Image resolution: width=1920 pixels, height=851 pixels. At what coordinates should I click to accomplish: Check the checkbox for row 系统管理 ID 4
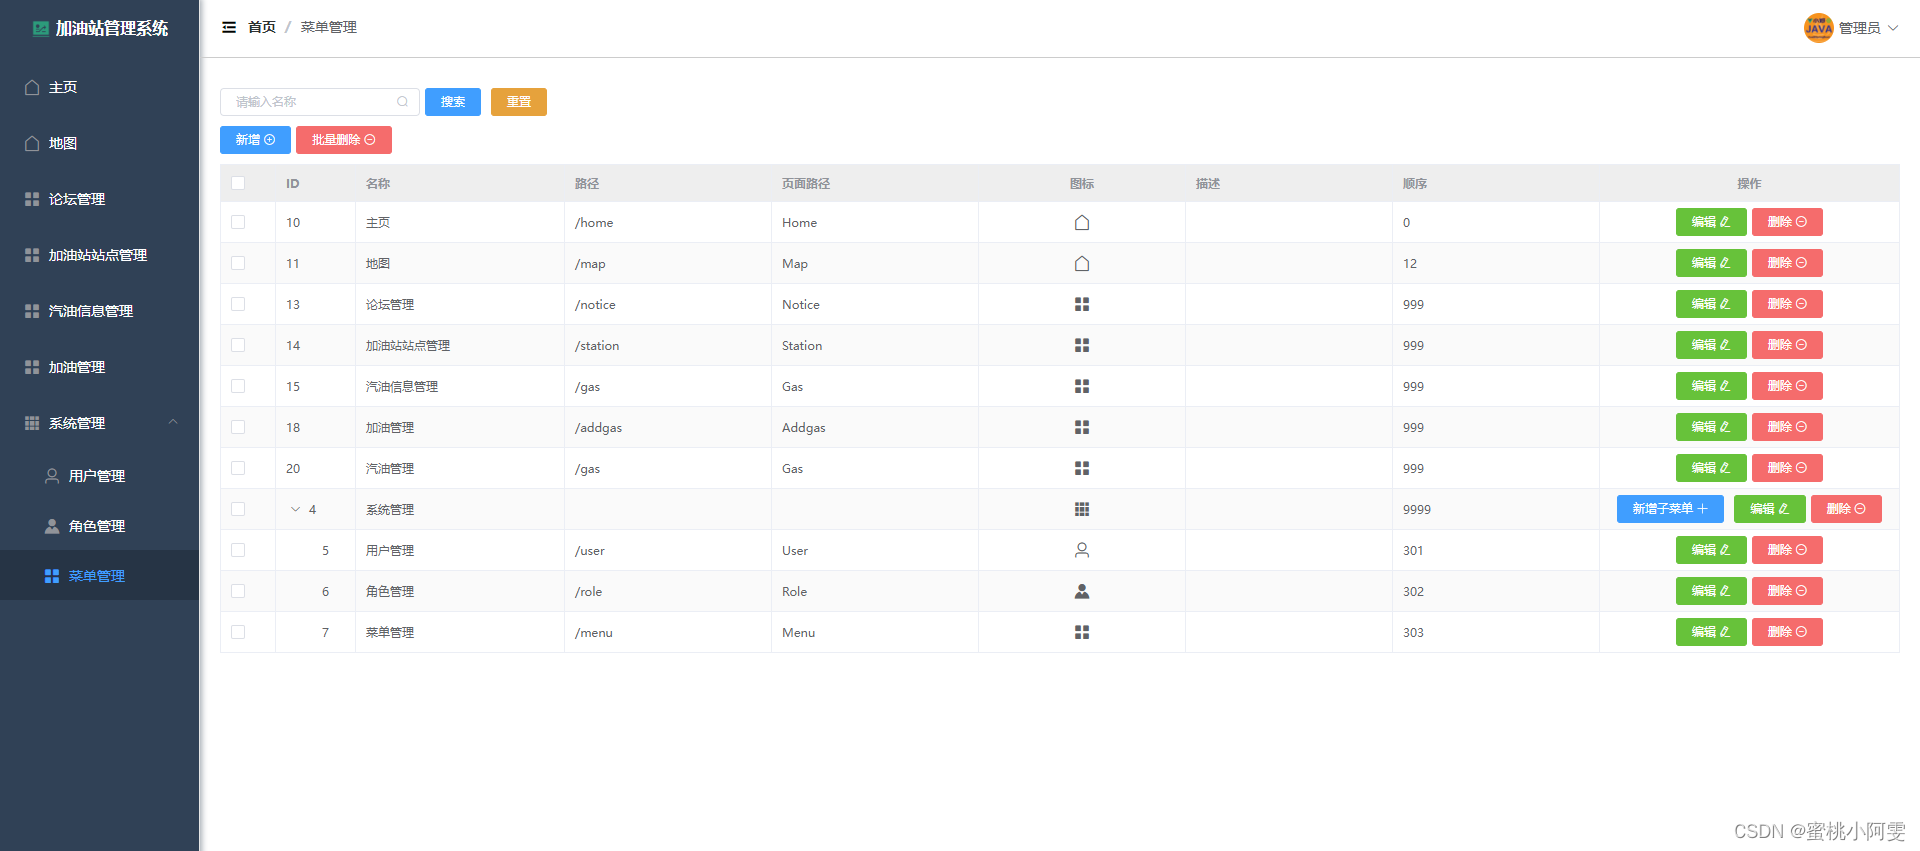238,510
